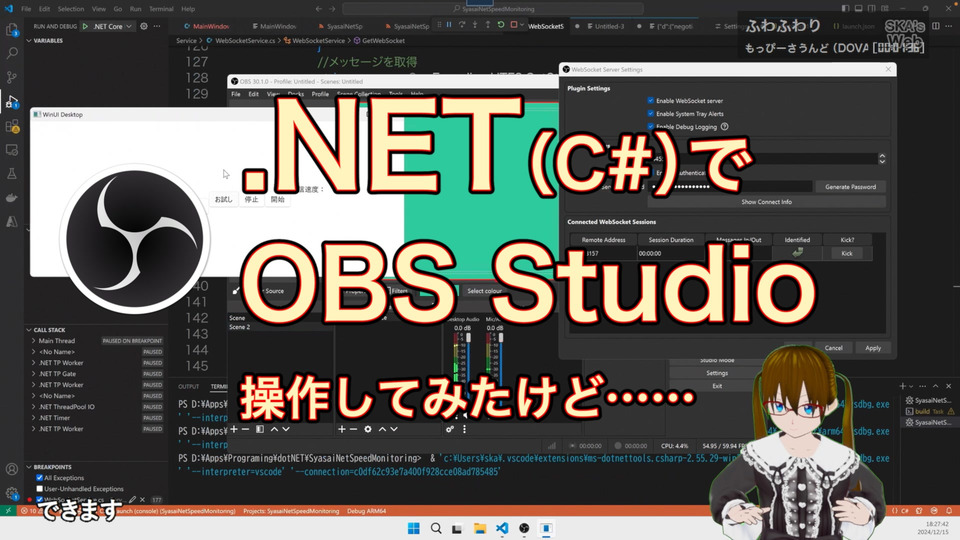Toggle Enable Debug Logging checkbox
Screen dimensions: 960x540
point(650,127)
